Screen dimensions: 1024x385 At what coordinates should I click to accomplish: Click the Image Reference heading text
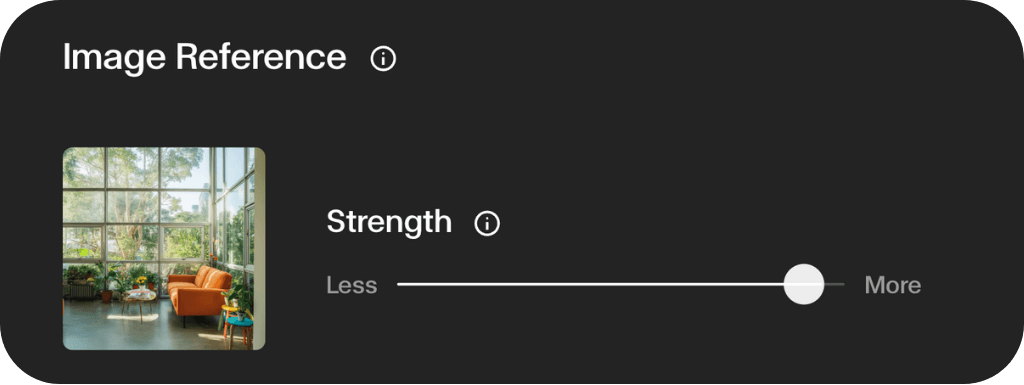(x=204, y=57)
